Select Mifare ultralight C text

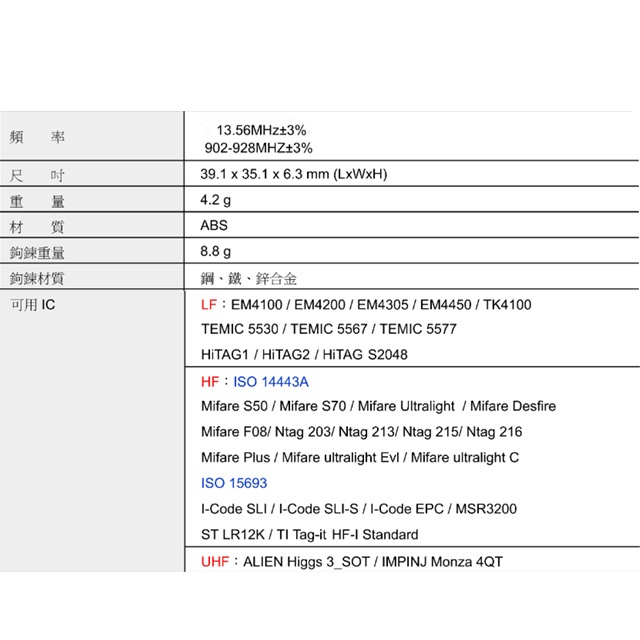tap(465, 458)
